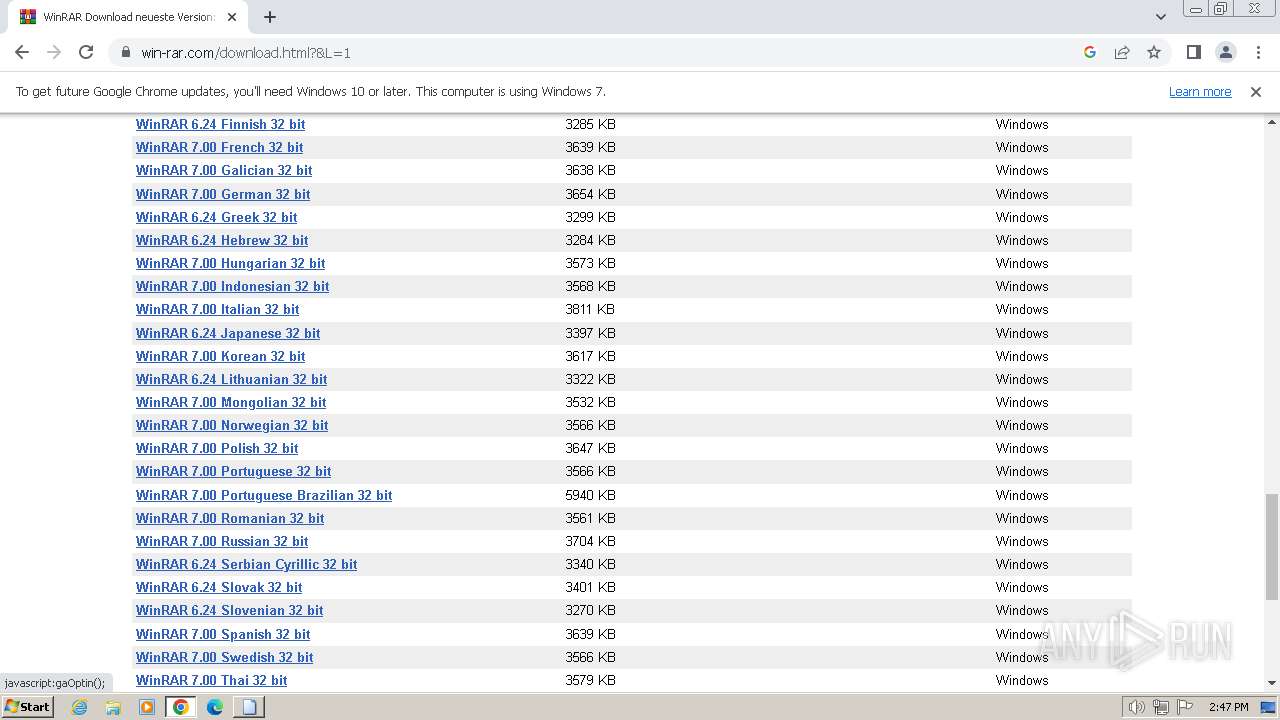Download WinRAR 7.00 French 32 bit
This screenshot has height=720, width=1280.
tap(219, 147)
